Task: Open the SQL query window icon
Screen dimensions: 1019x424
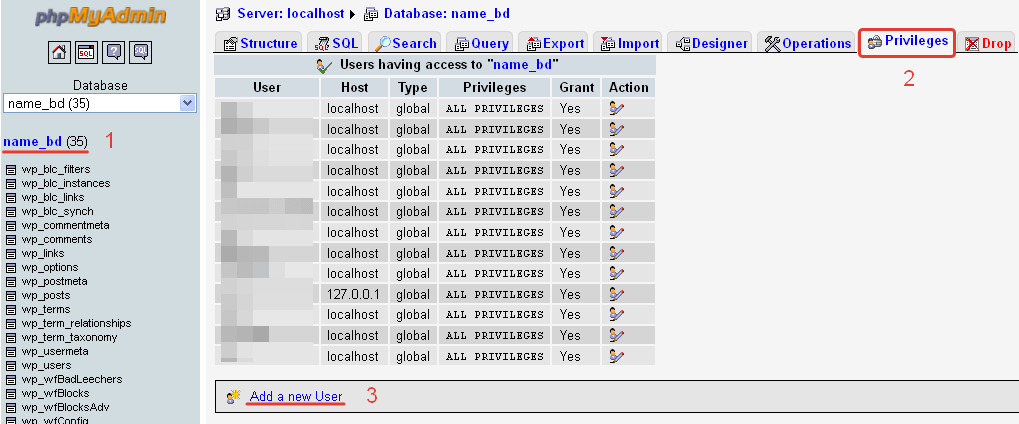Action: coord(86,51)
